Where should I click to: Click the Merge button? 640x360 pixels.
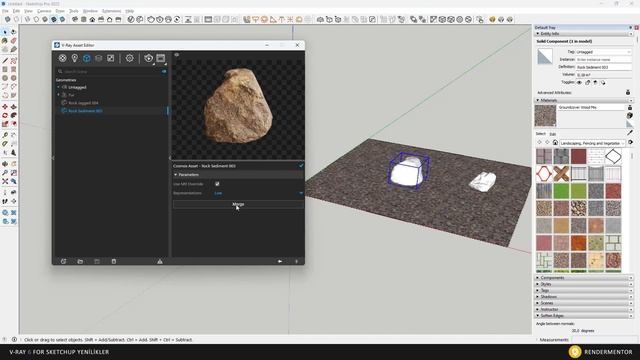click(238, 204)
